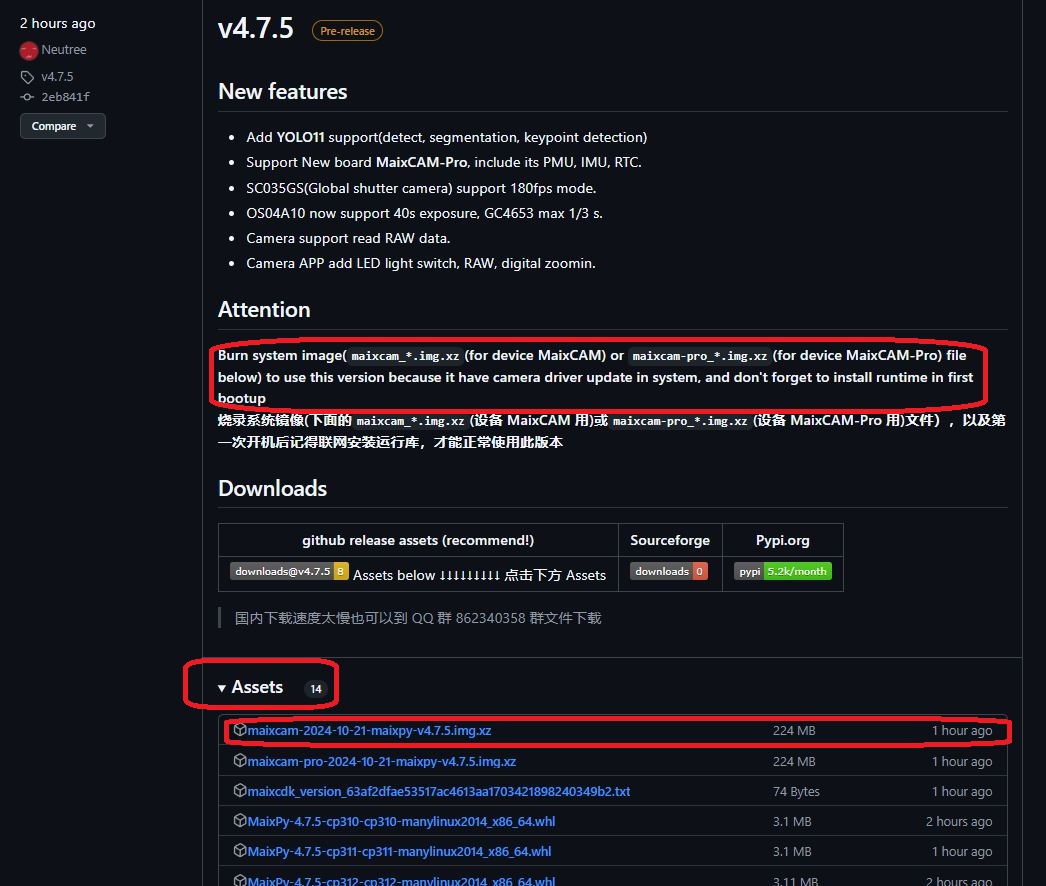
Task: Click package icon for maixcam-pro image
Action: click(x=240, y=761)
